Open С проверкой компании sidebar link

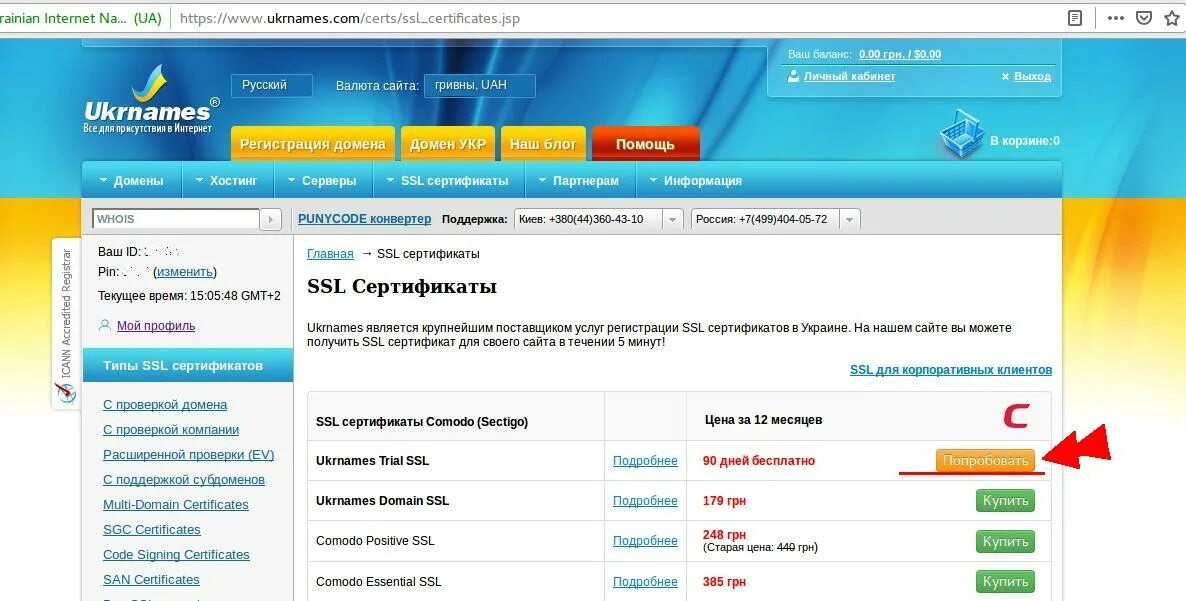click(171, 429)
